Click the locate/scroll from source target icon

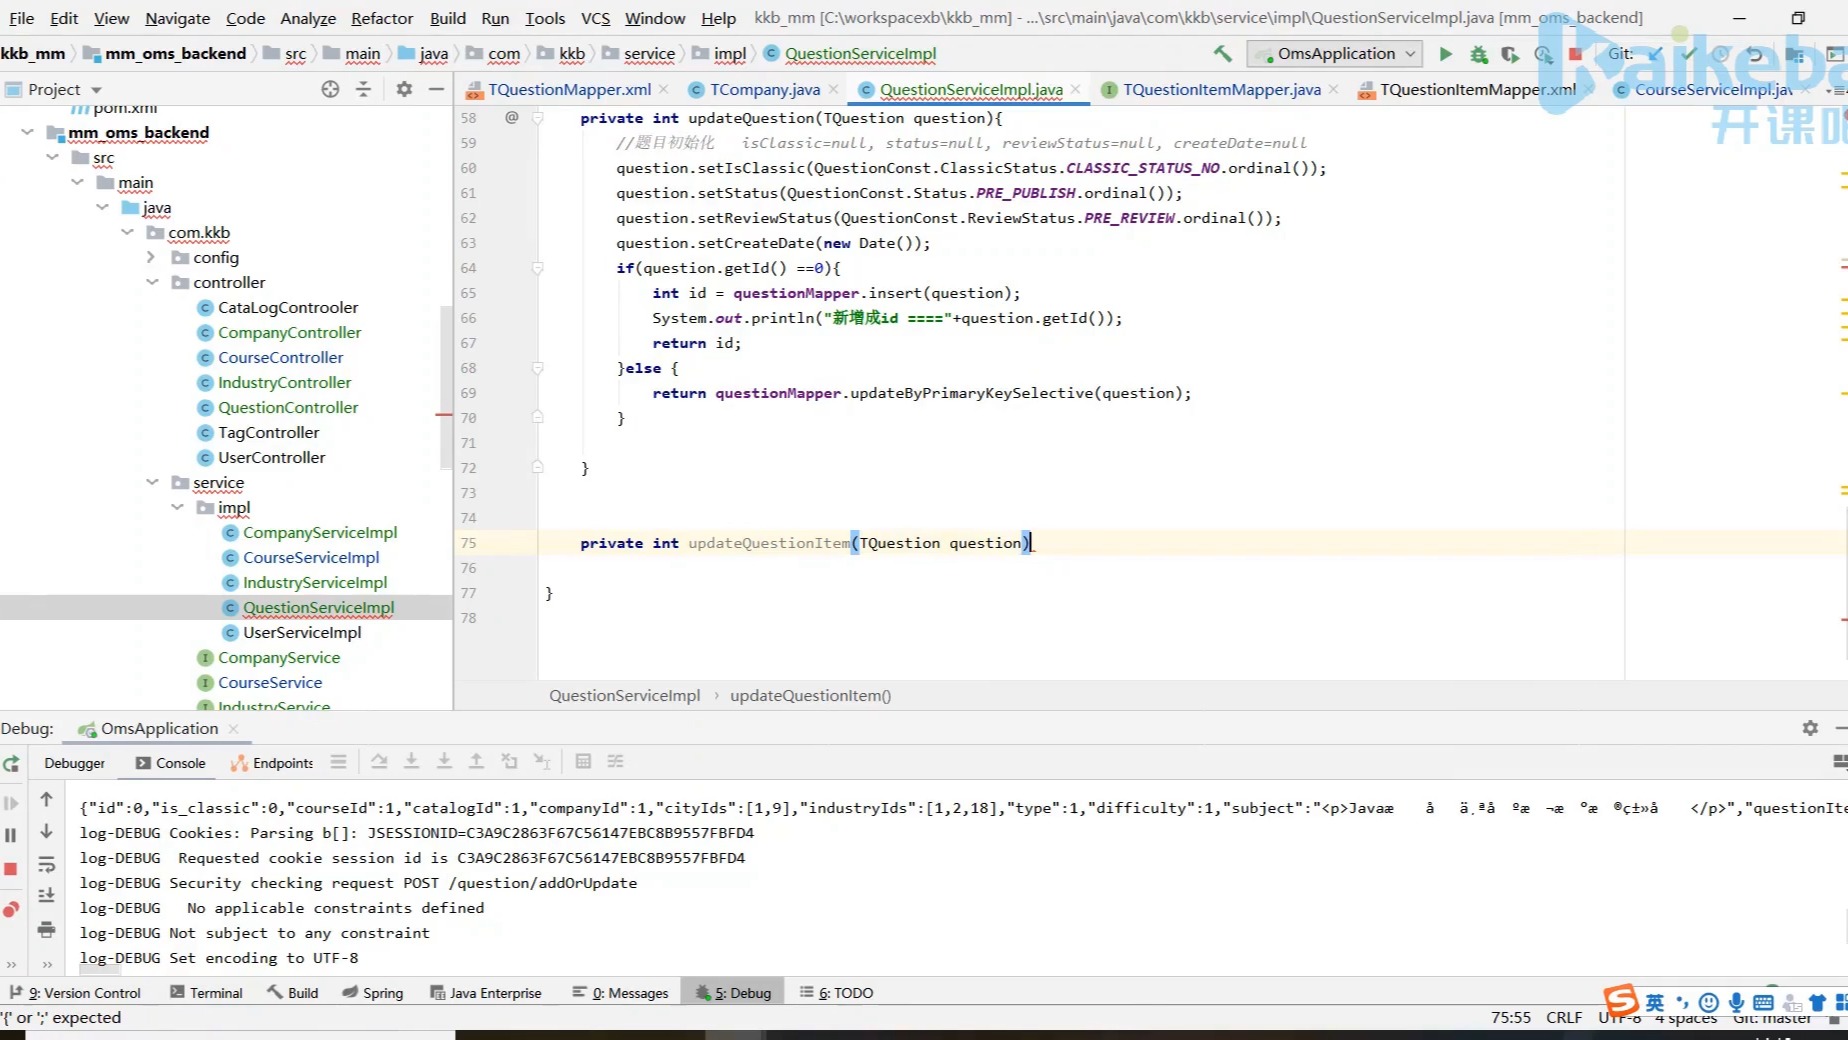coord(330,89)
